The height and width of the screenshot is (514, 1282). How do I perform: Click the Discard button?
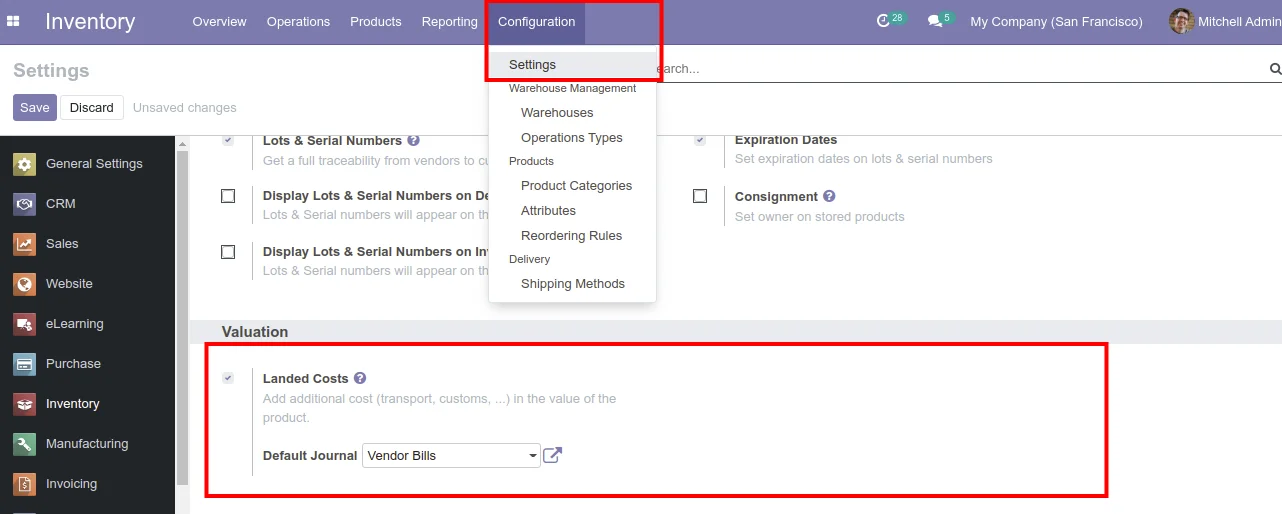(92, 107)
